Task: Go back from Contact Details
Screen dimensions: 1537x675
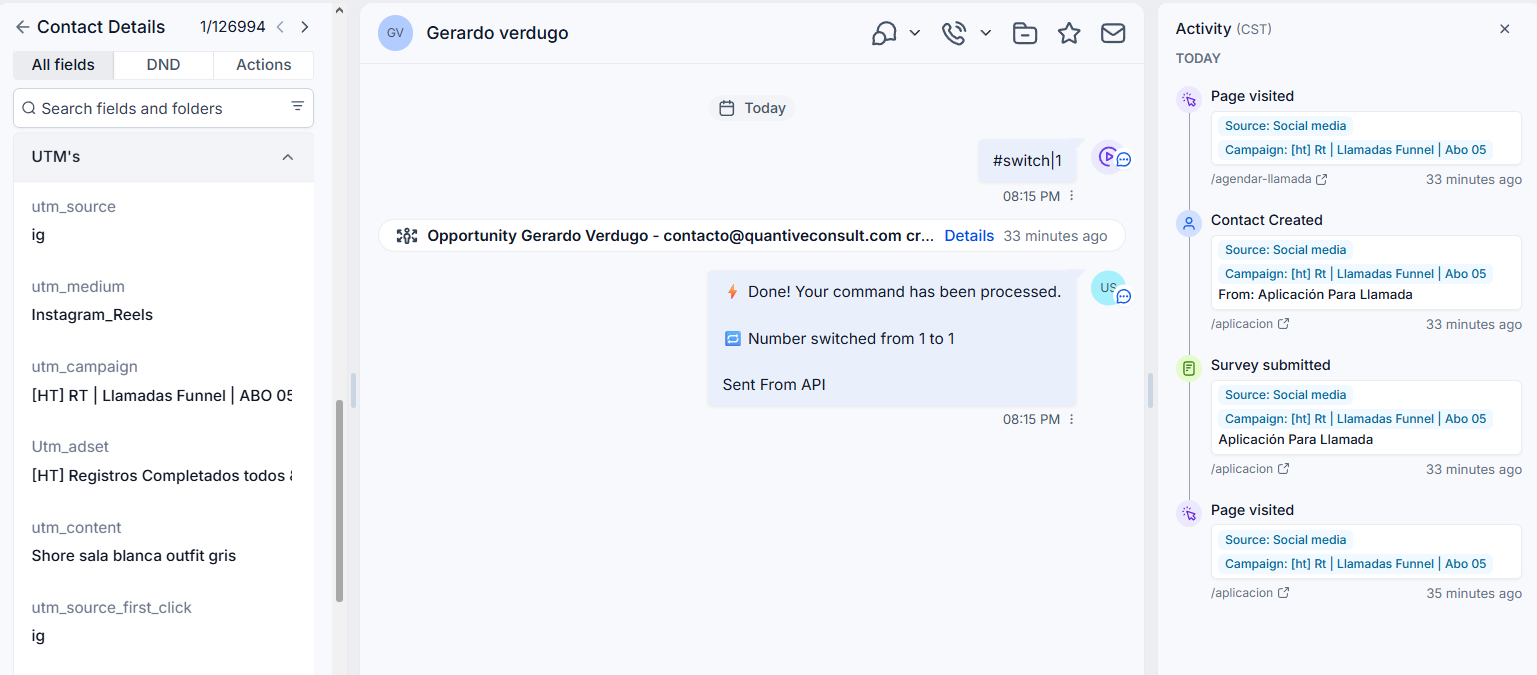Action: pyautogui.click(x=22, y=27)
